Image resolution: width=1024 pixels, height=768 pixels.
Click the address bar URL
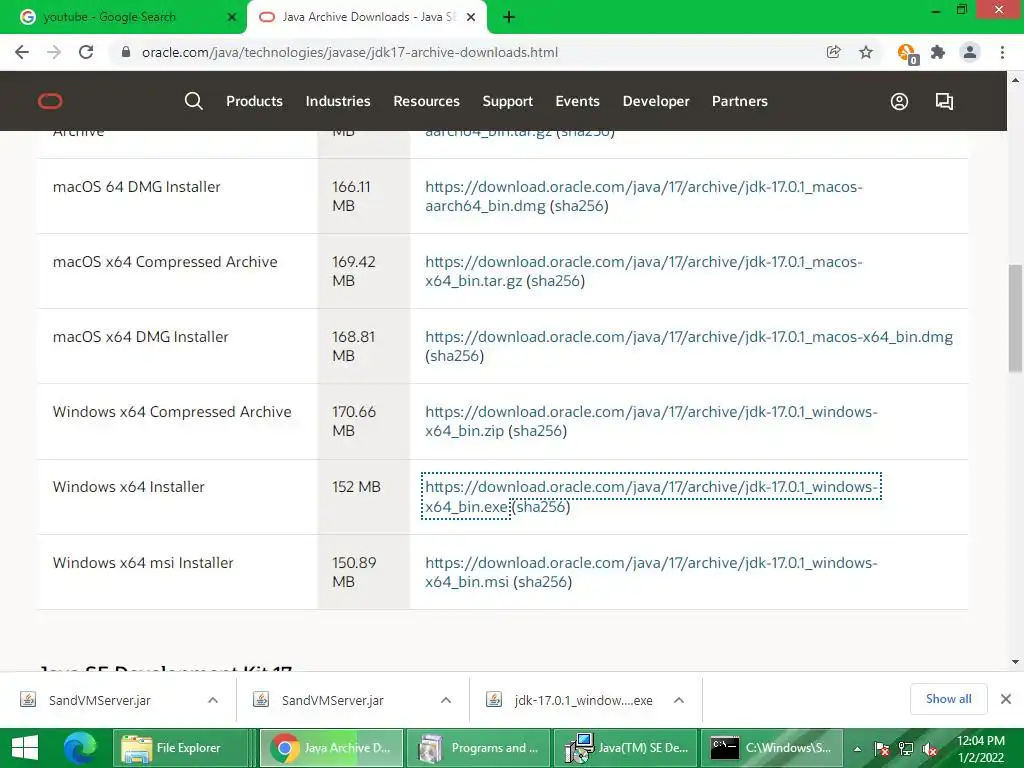[x=349, y=52]
